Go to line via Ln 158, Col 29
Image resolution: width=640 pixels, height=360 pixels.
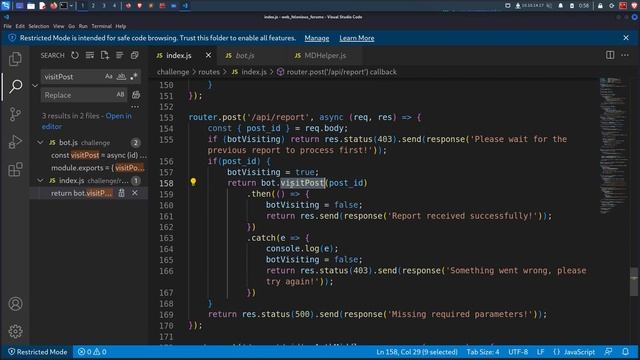(417, 352)
